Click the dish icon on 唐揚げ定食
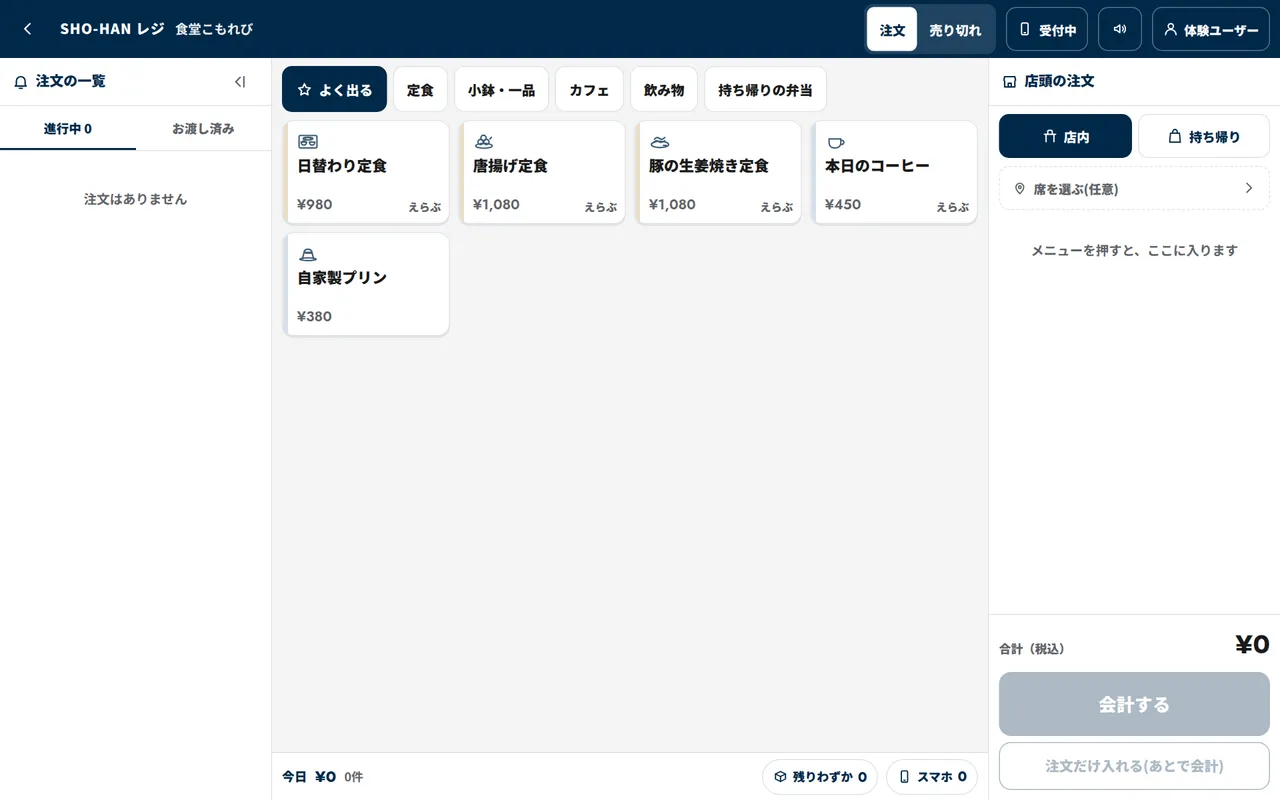Image resolution: width=1280 pixels, height=800 pixels. [x=484, y=142]
